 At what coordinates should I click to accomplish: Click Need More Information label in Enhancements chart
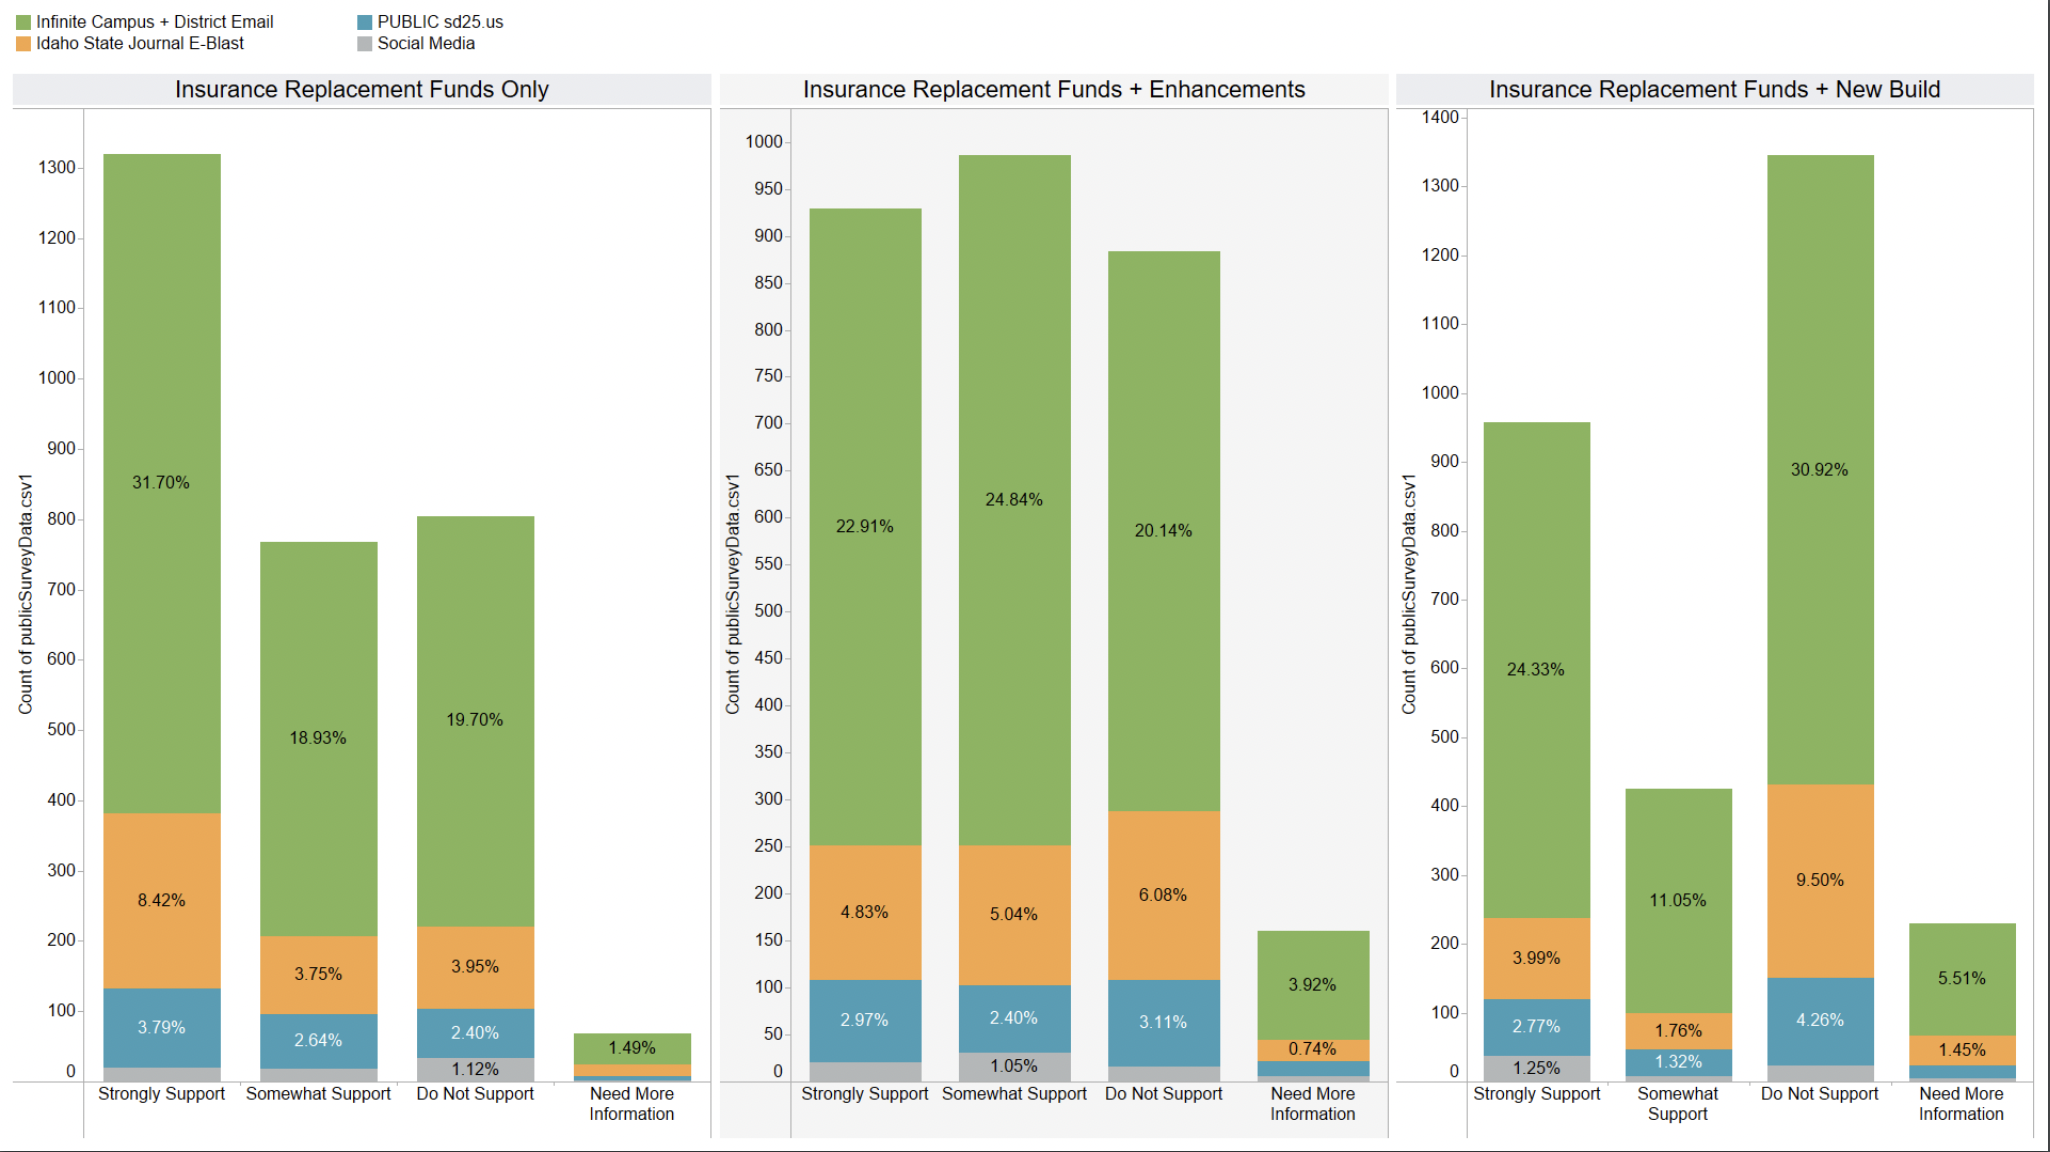1312,1104
